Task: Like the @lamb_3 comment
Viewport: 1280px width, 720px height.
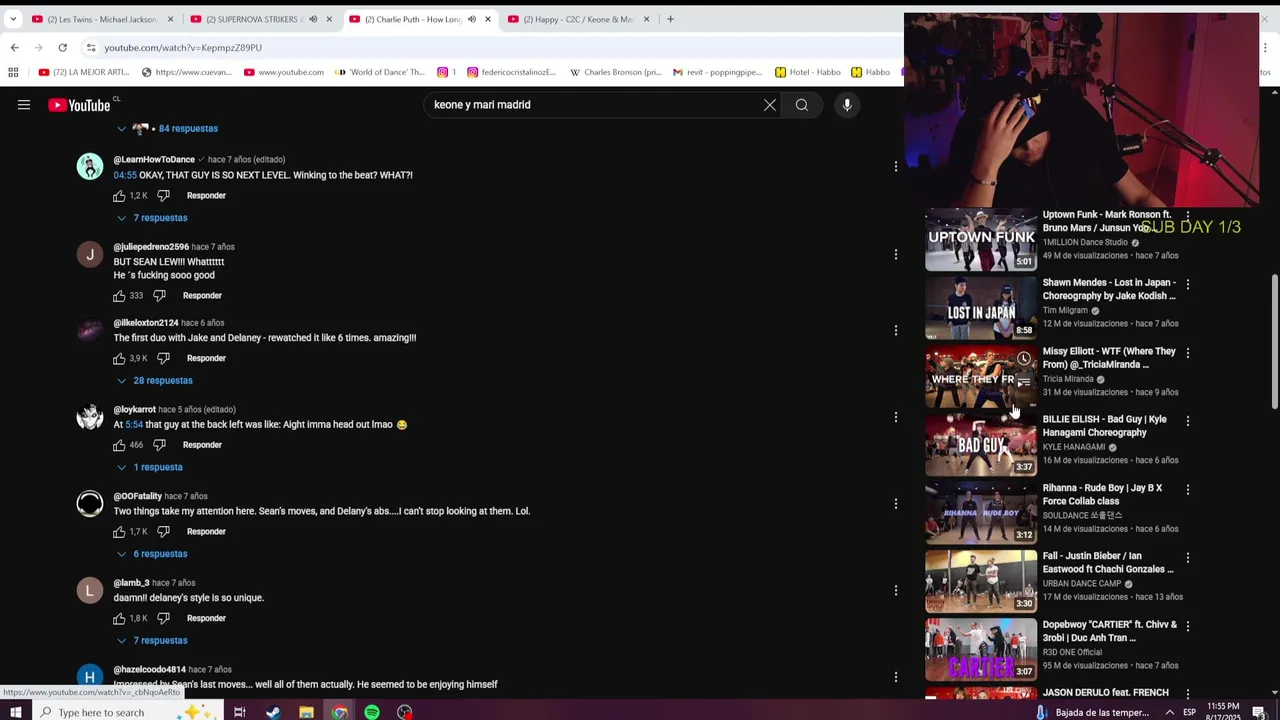Action: point(119,618)
